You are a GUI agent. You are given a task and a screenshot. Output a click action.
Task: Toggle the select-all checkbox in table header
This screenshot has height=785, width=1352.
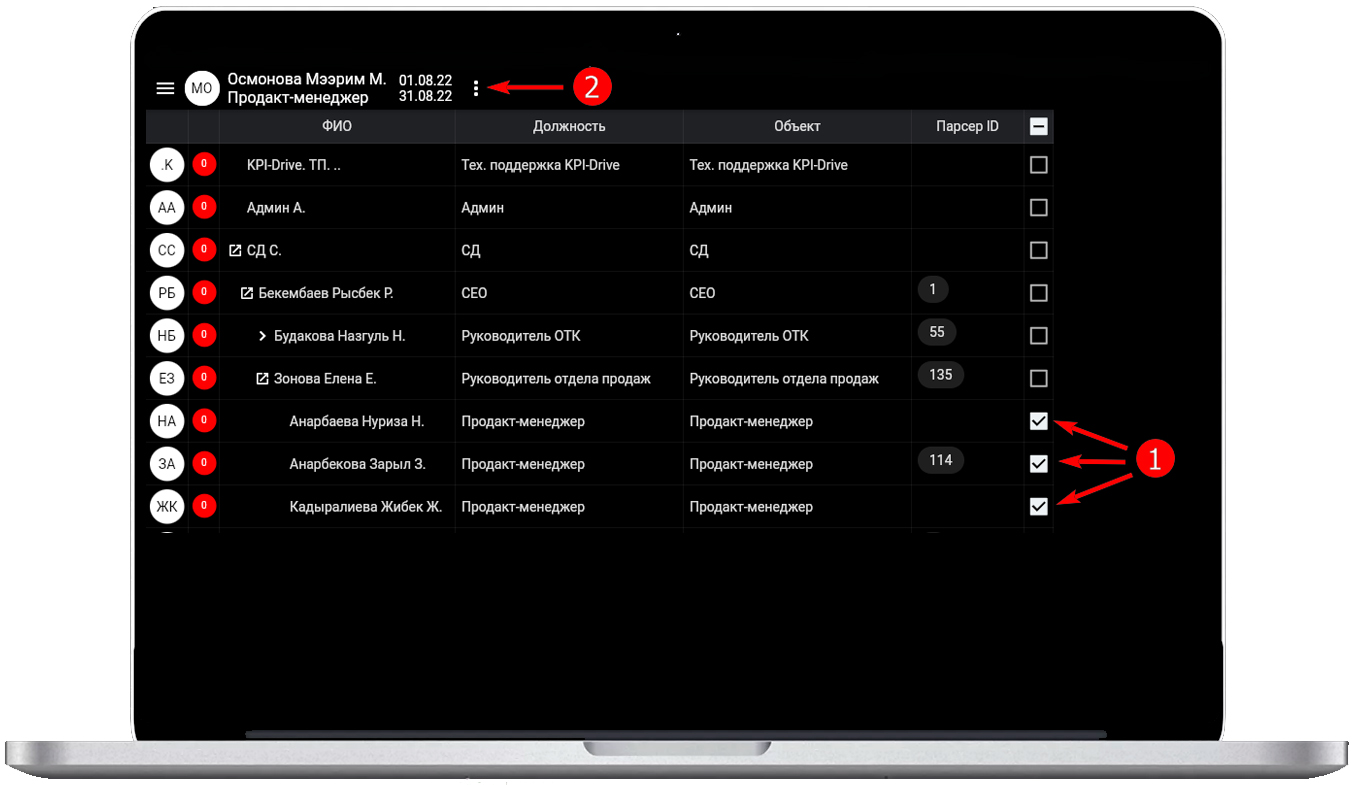coord(1038,127)
